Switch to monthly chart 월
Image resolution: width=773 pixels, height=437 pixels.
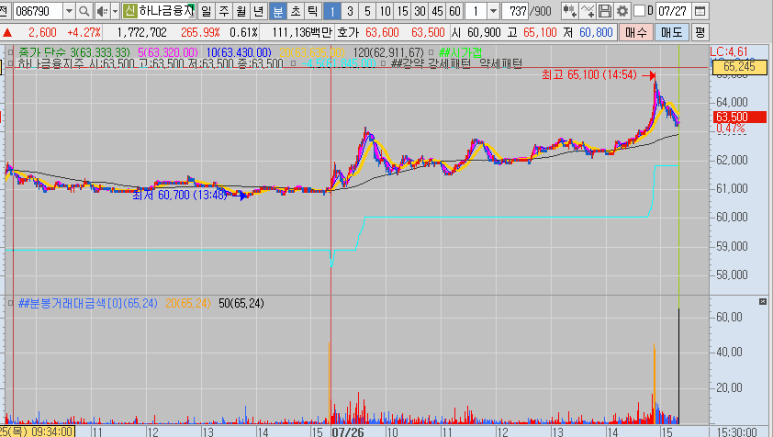241,11
